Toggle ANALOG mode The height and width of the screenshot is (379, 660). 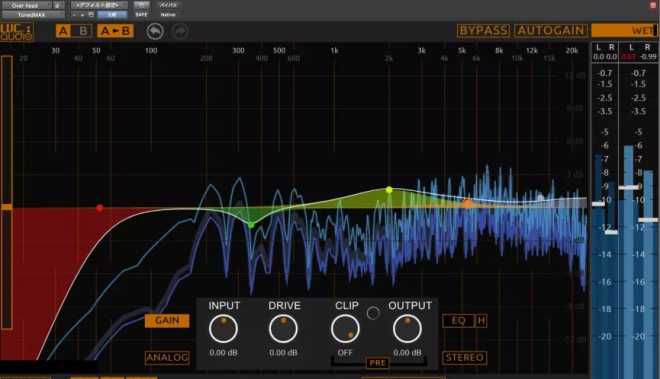[167, 358]
